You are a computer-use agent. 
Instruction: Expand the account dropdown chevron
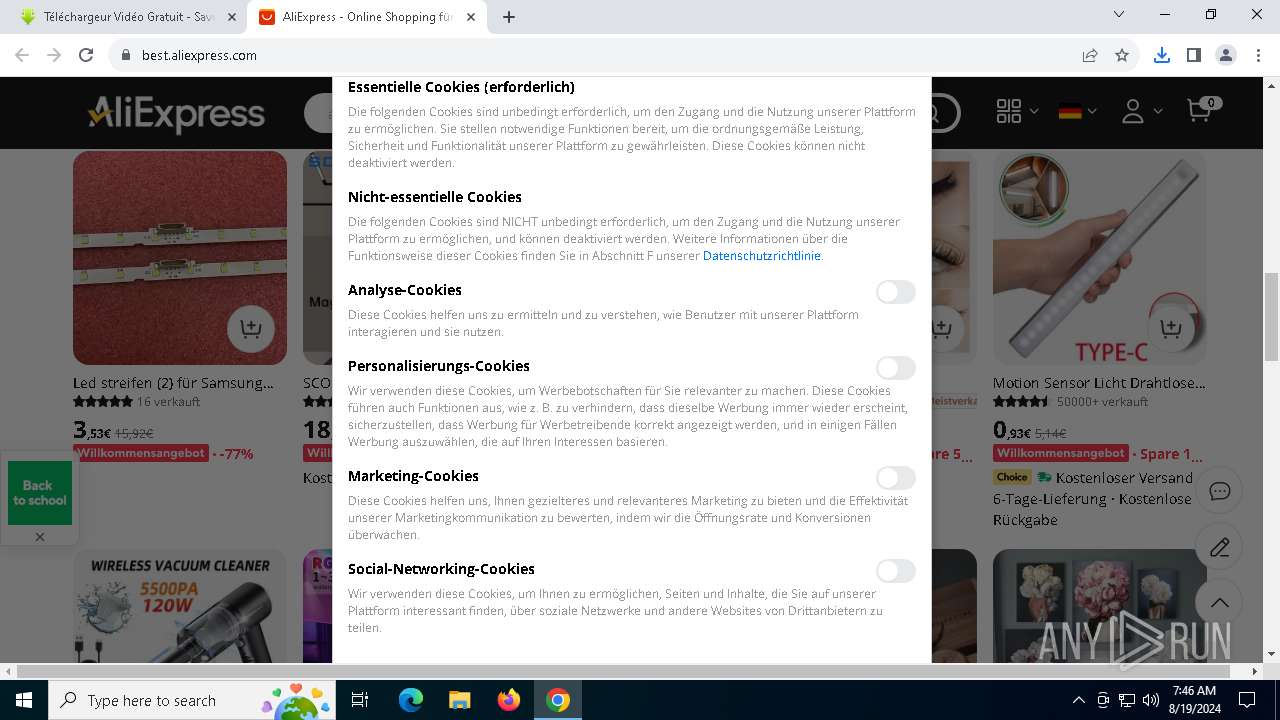pyautogui.click(x=1158, y=111)
